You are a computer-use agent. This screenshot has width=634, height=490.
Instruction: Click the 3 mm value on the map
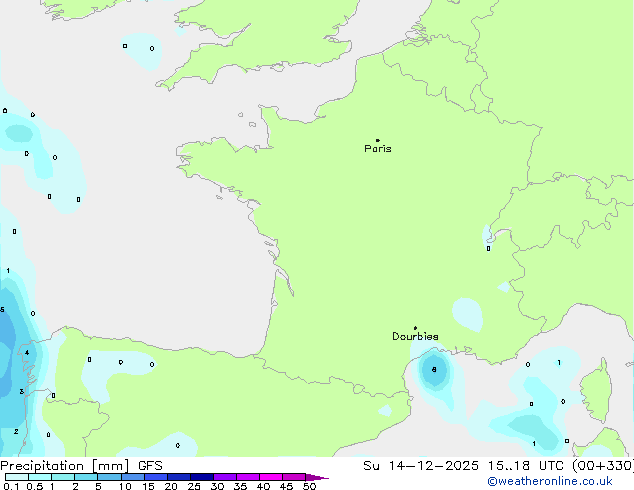(x=21, y=391)
